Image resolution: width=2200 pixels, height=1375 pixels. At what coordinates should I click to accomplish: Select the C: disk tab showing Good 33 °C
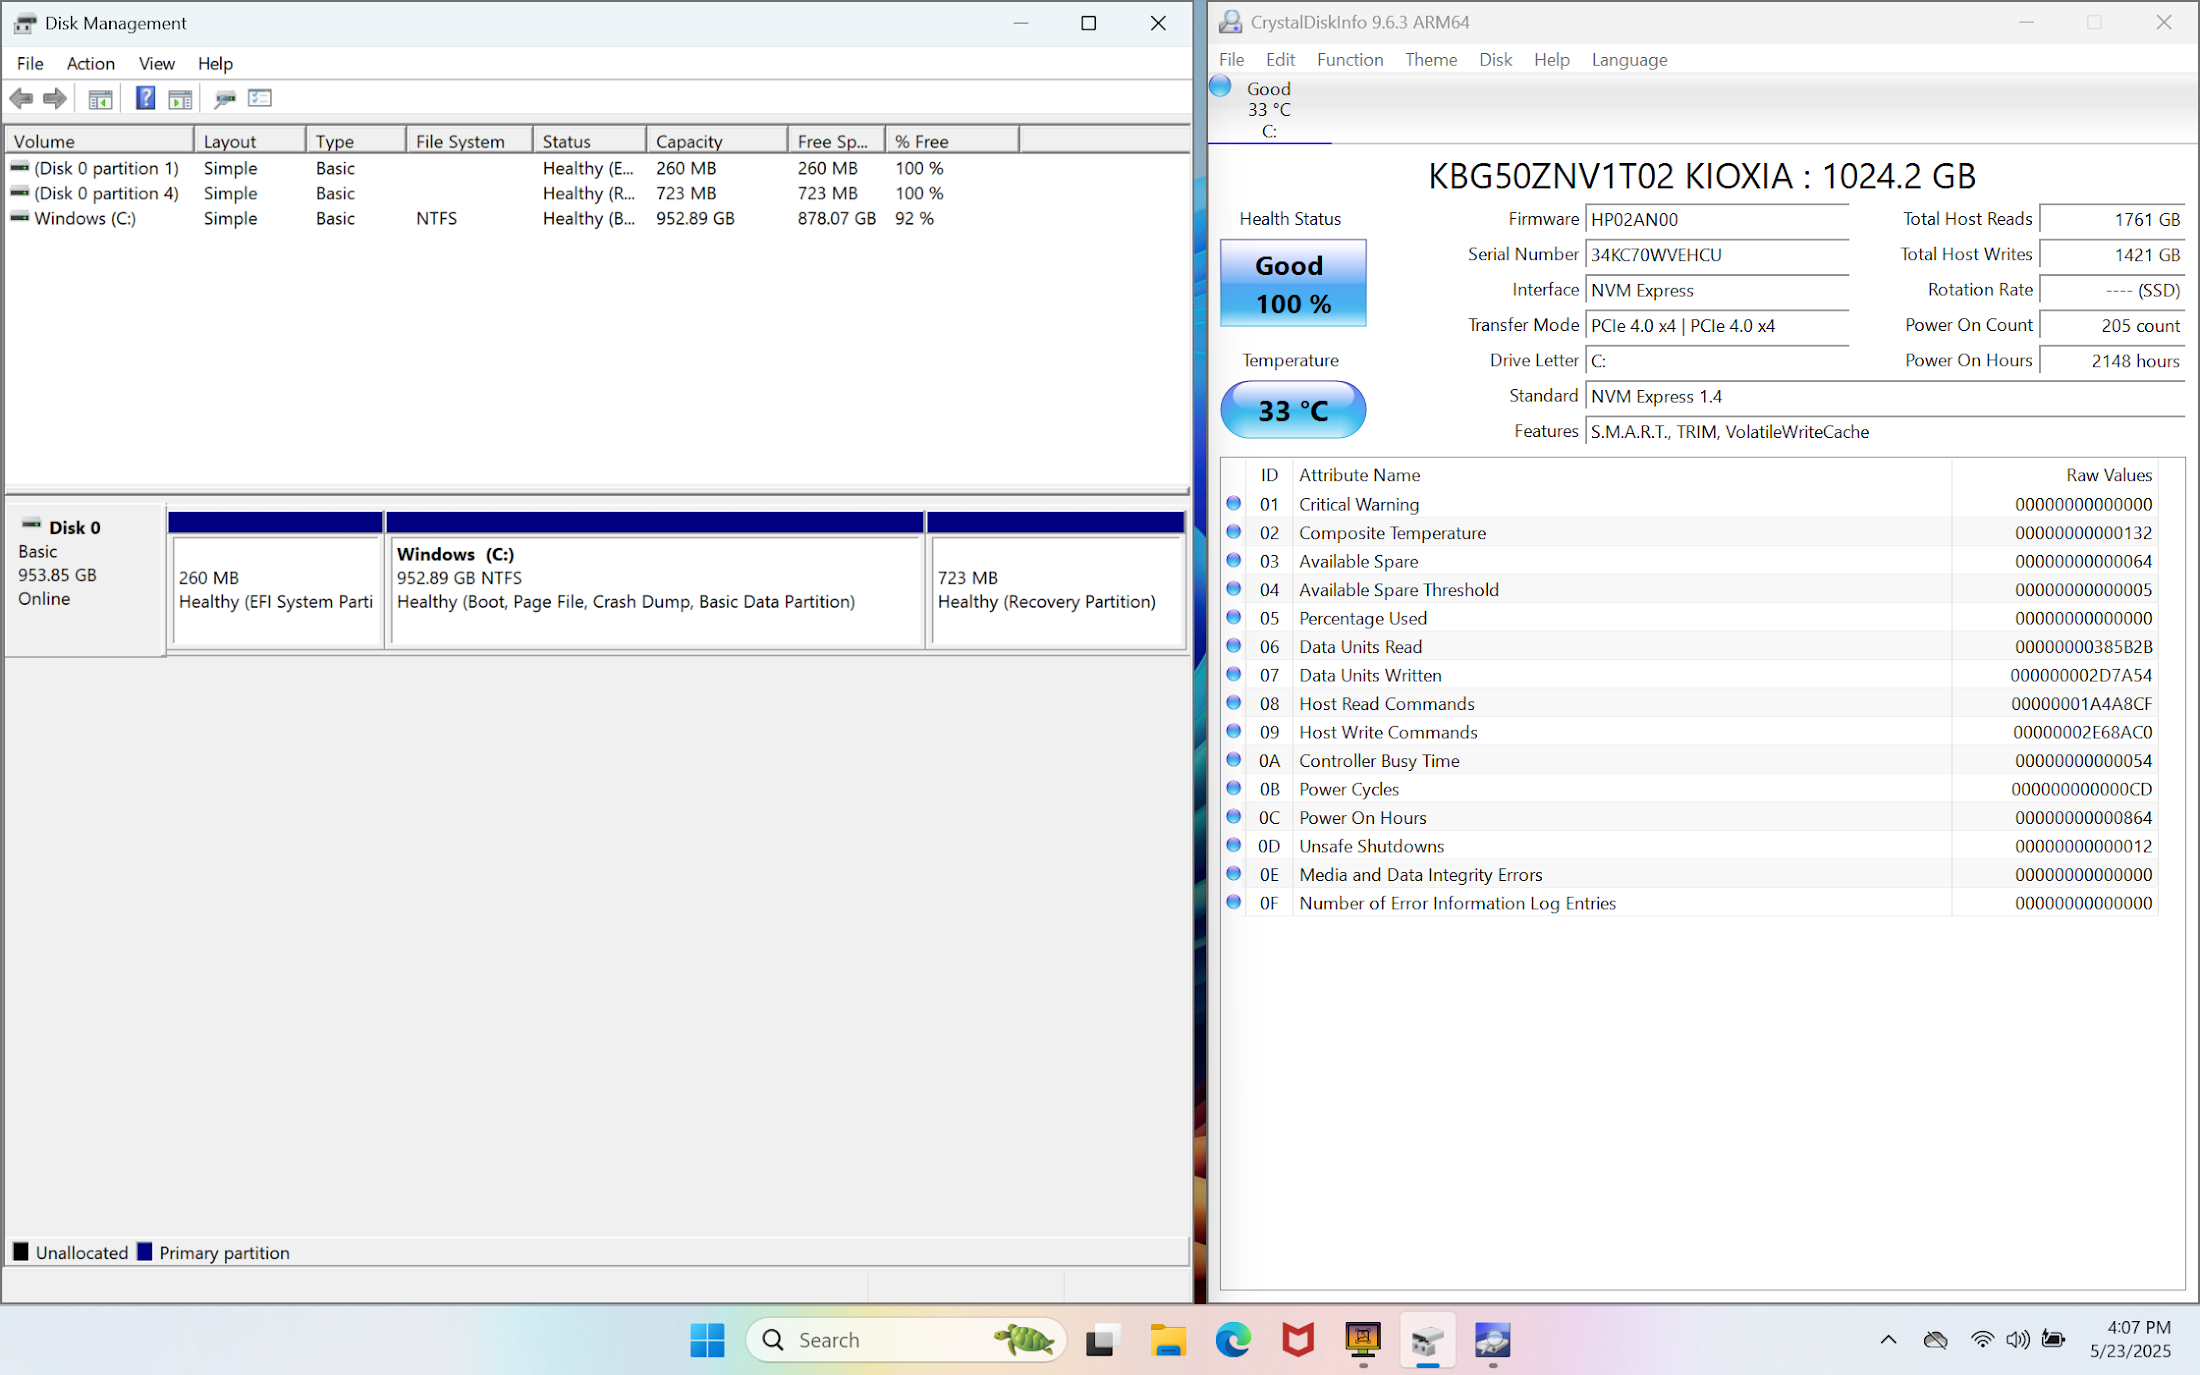pos(1269,110)
